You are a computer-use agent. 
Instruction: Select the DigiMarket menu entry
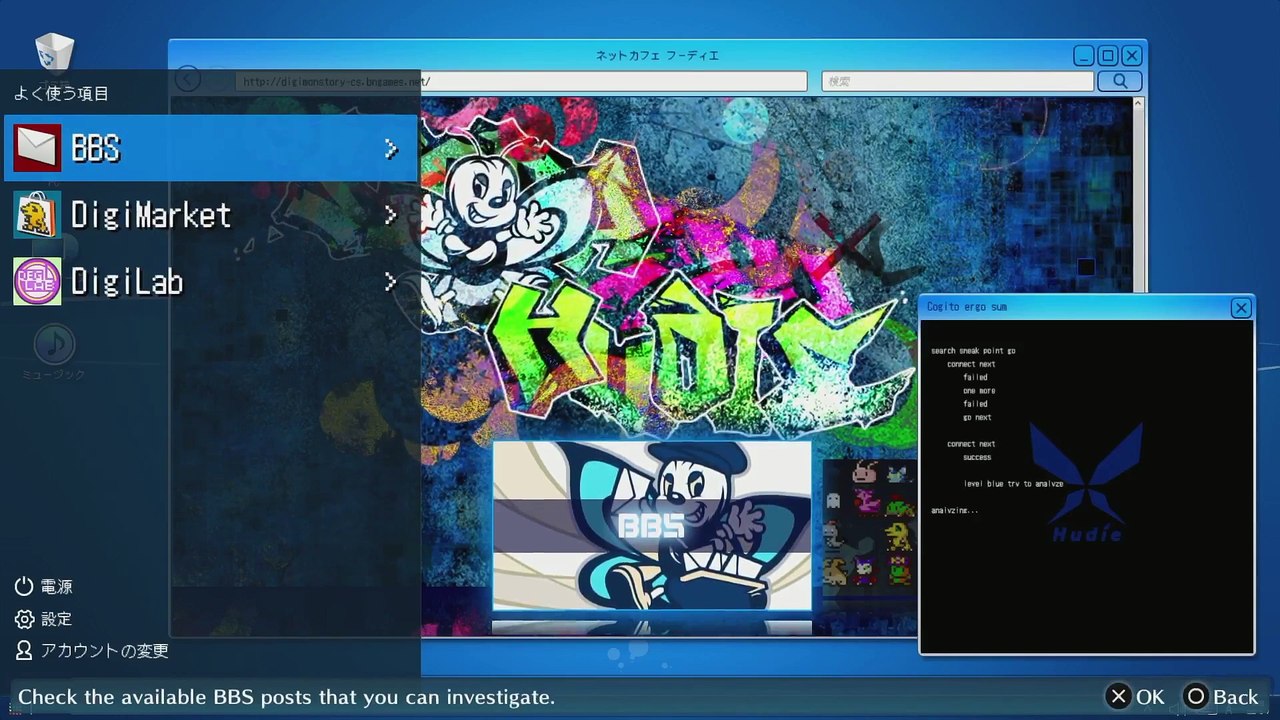pyautogui.click(x=210, y=215)
